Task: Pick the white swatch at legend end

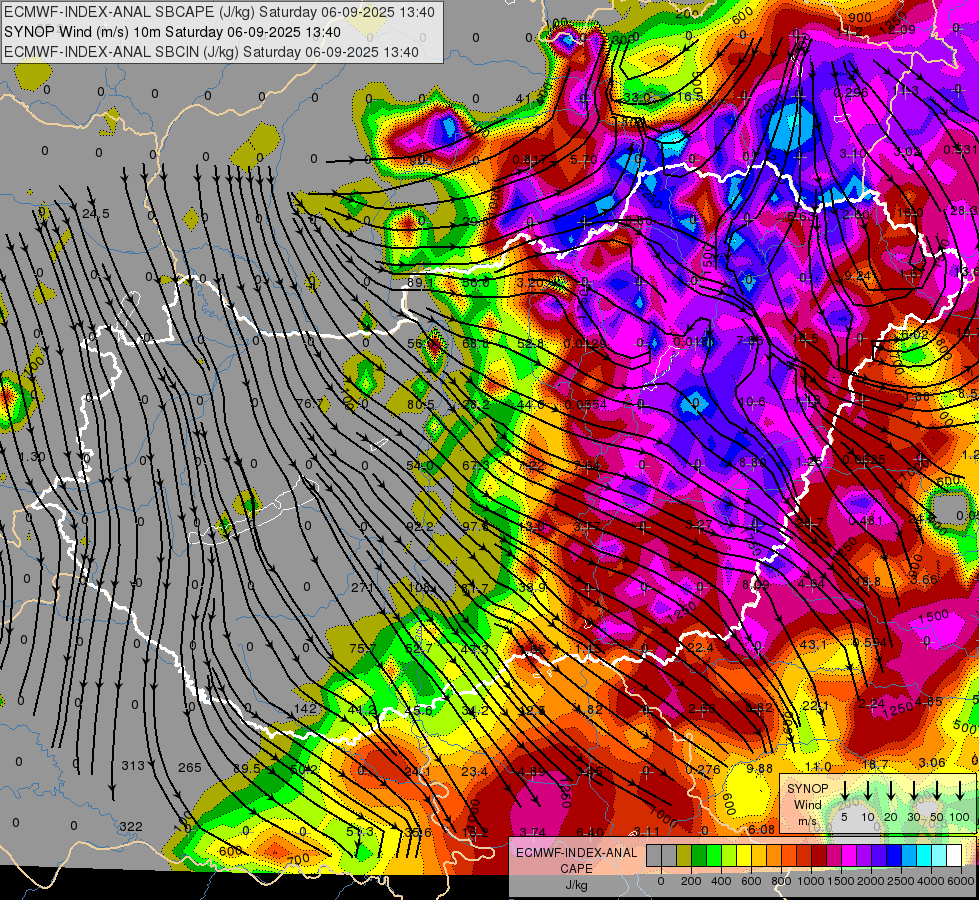Action: click(x=953, y=855)
